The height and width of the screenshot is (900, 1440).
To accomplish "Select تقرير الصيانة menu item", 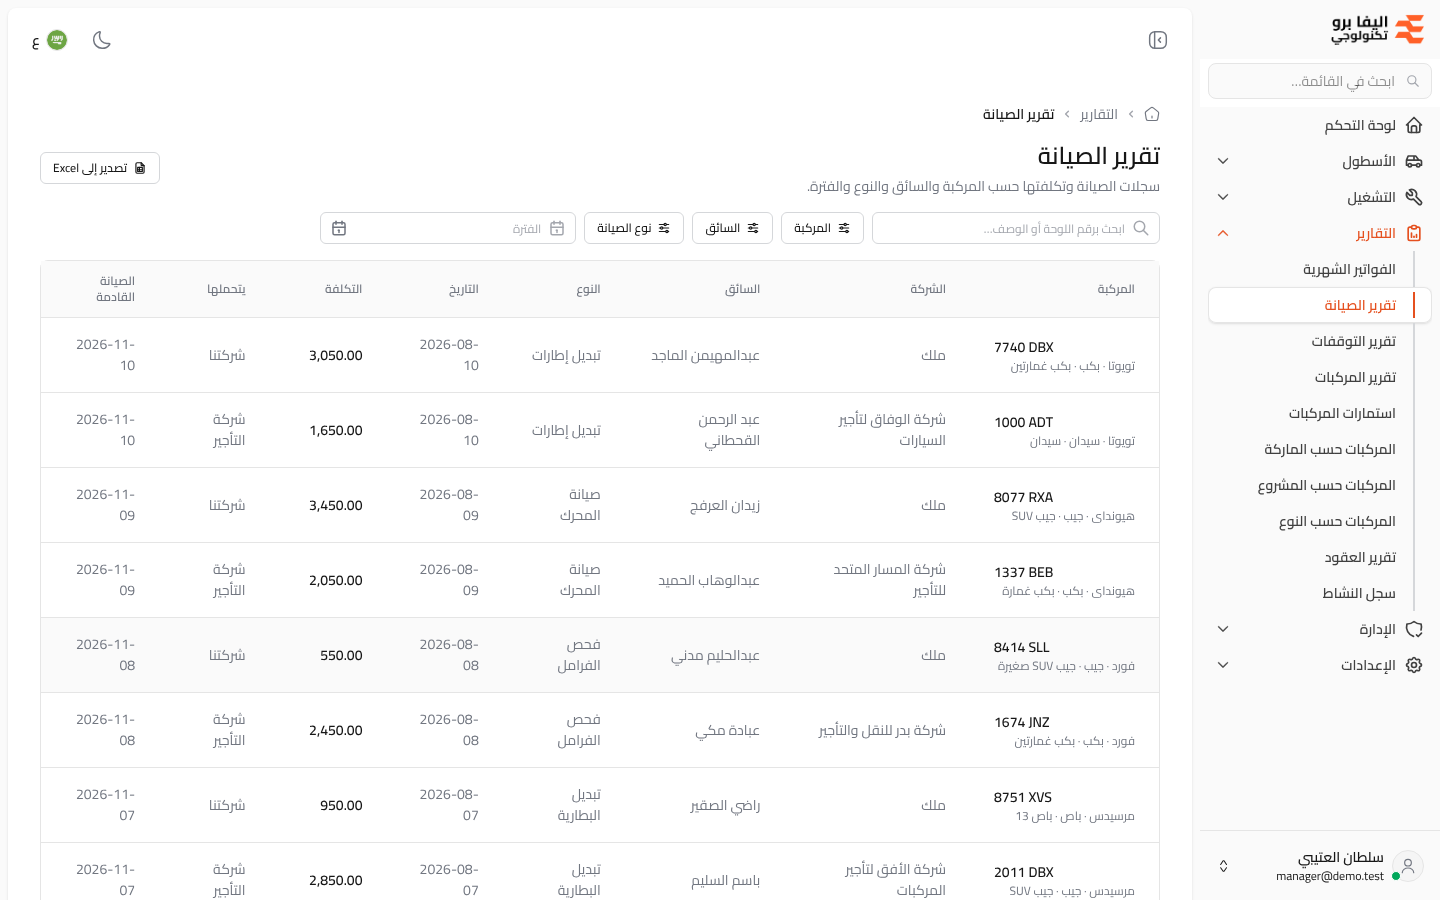I will pos(1320,305).
